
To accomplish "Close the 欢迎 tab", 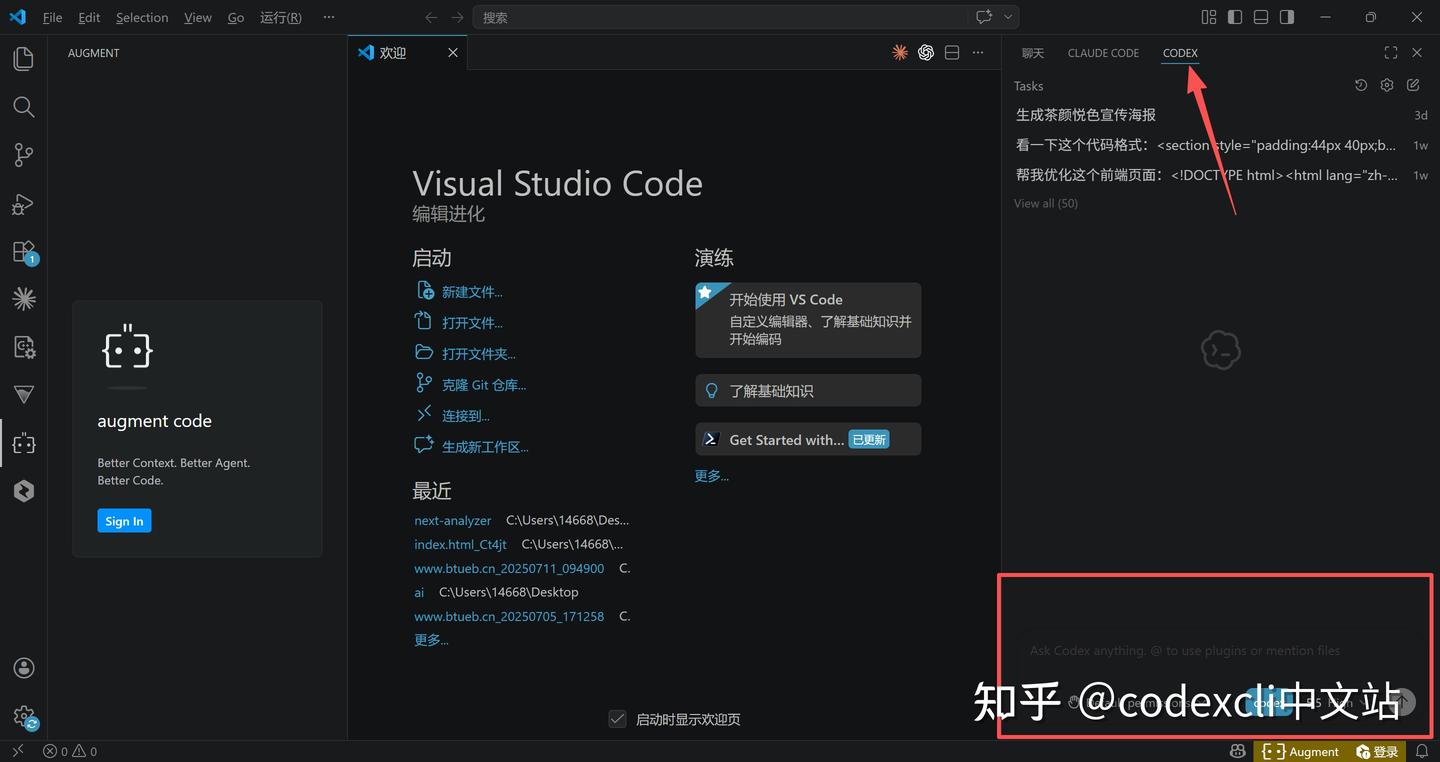I will pos(453,53).
